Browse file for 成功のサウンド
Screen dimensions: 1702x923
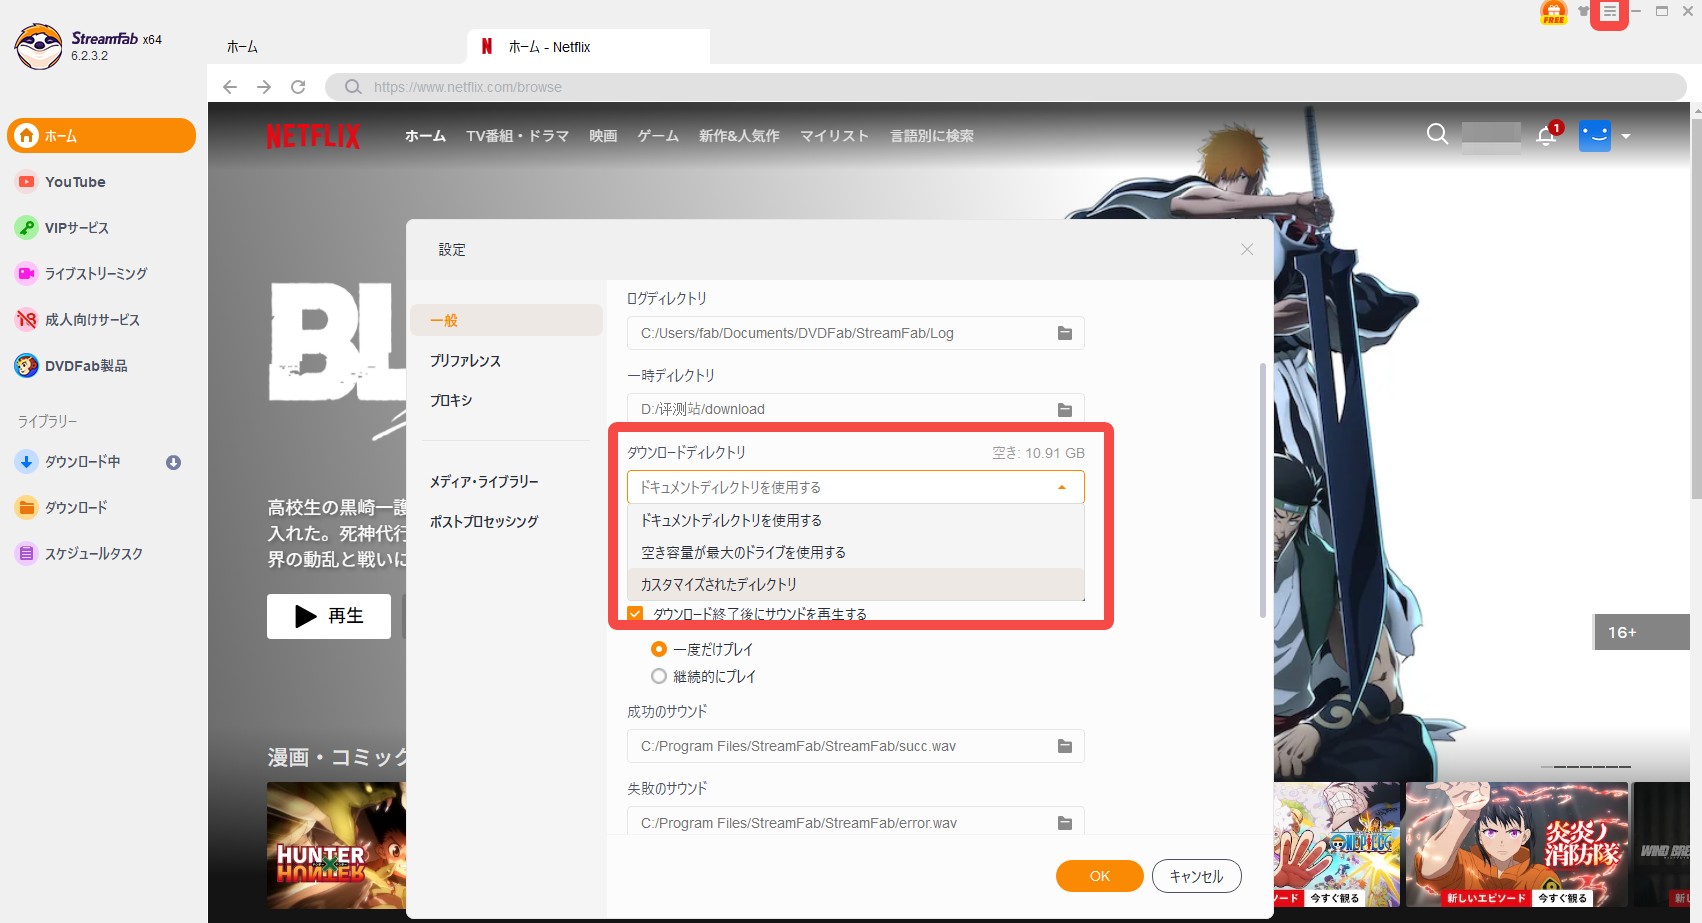click(1065, 746)
